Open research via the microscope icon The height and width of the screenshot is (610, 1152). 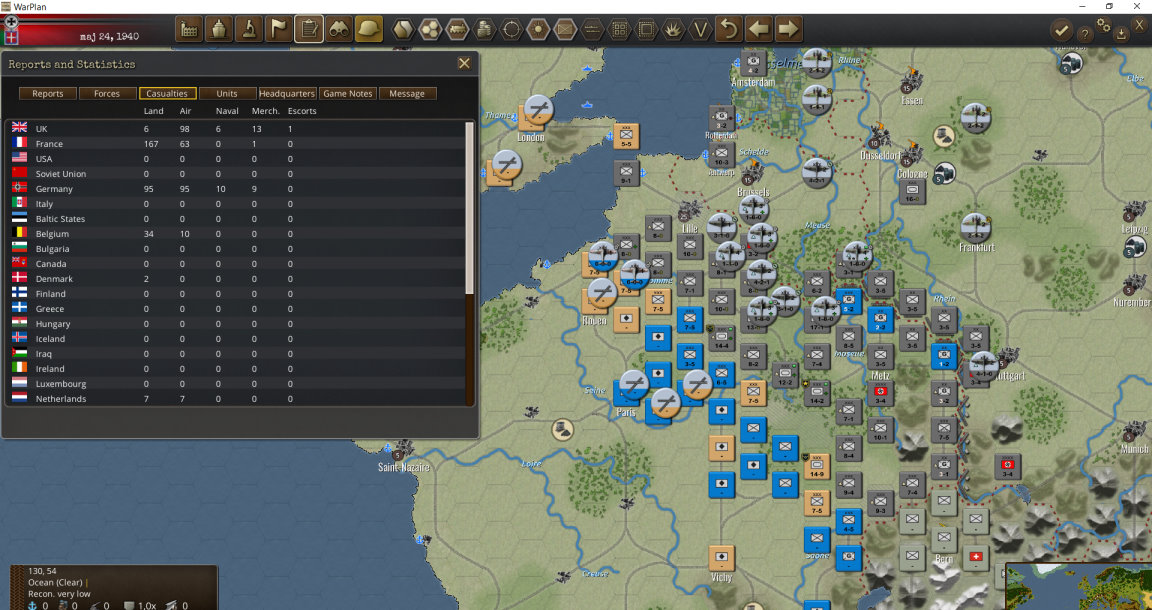click(249, 29)
